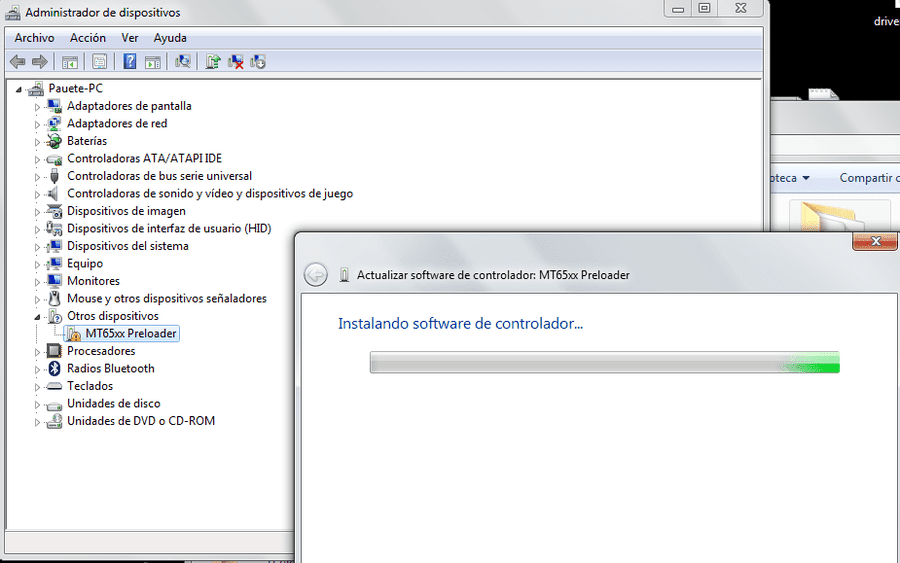This screenshot has width=900, height=563.
Task: Click the Forward arrow in Device Manager toolbar
Action: [40, 61]
